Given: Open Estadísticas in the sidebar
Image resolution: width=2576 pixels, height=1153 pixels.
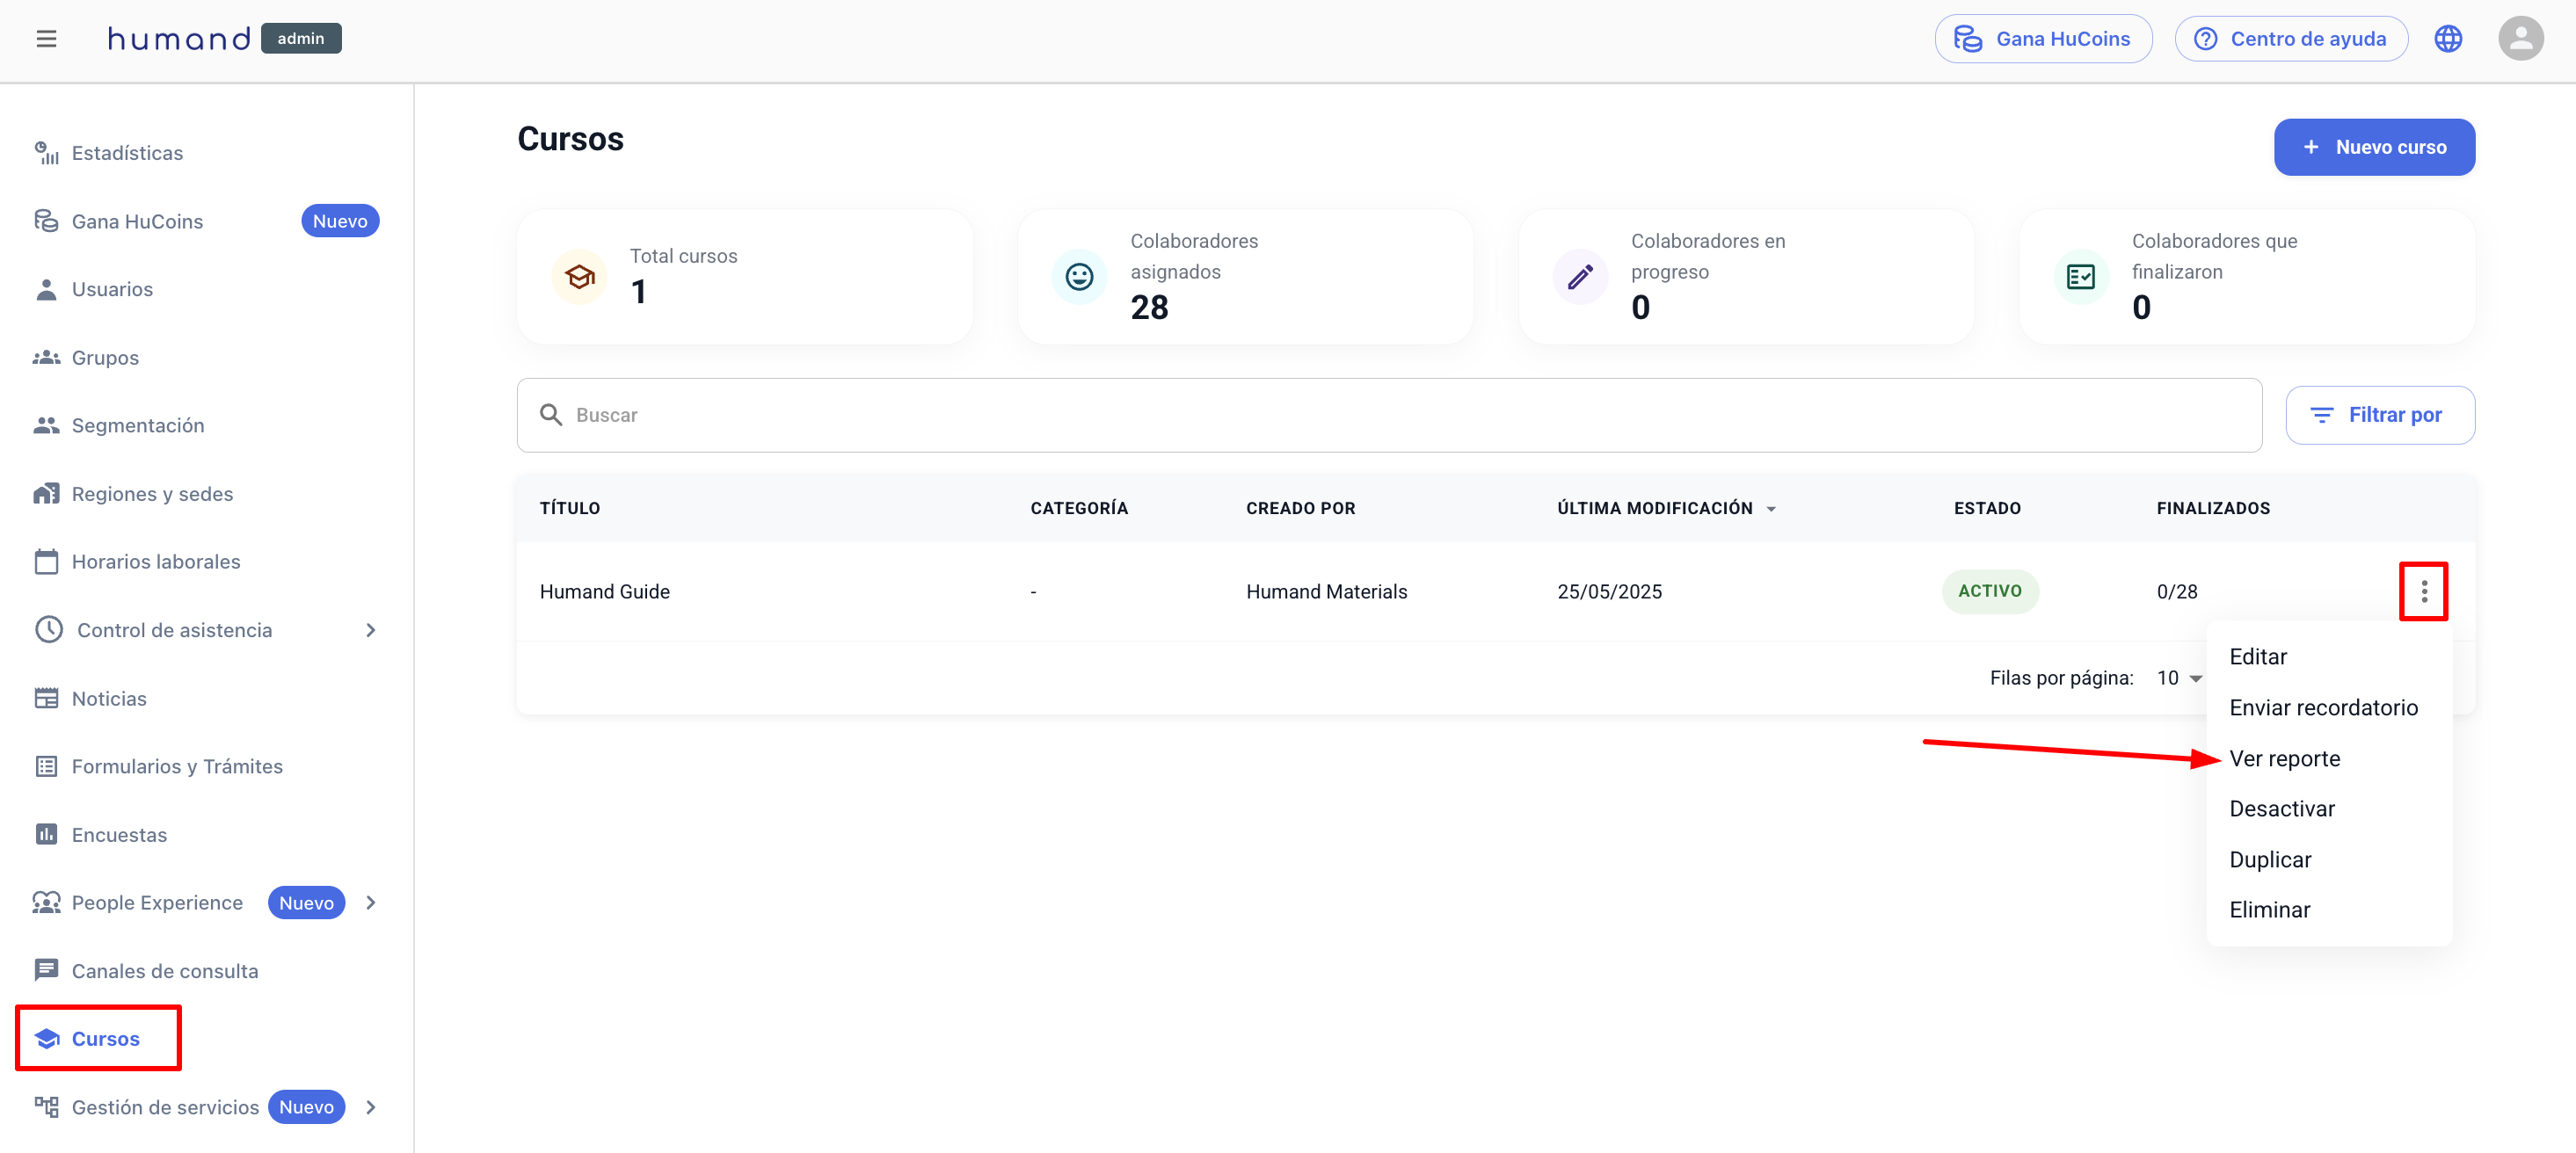Looking at the screenshot, I should click(x=127, y=153).
